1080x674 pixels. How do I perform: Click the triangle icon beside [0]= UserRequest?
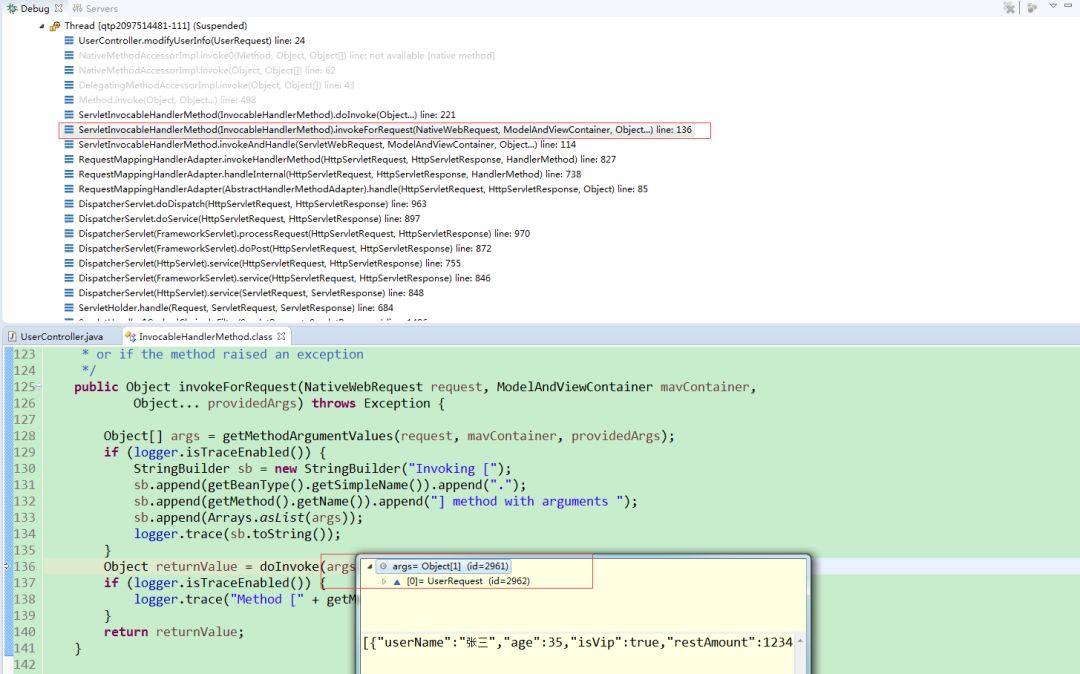coord(397,582)
